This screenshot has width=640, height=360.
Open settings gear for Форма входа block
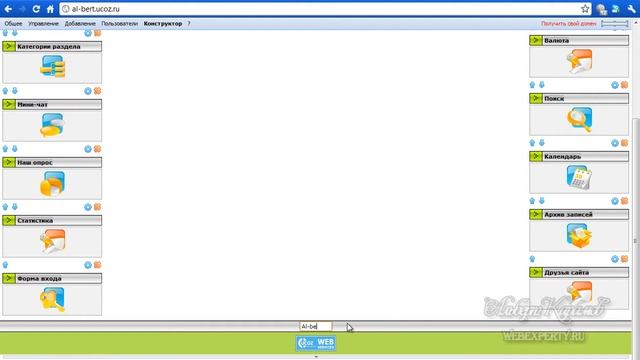pyautogui.click(x=88, y=265)
